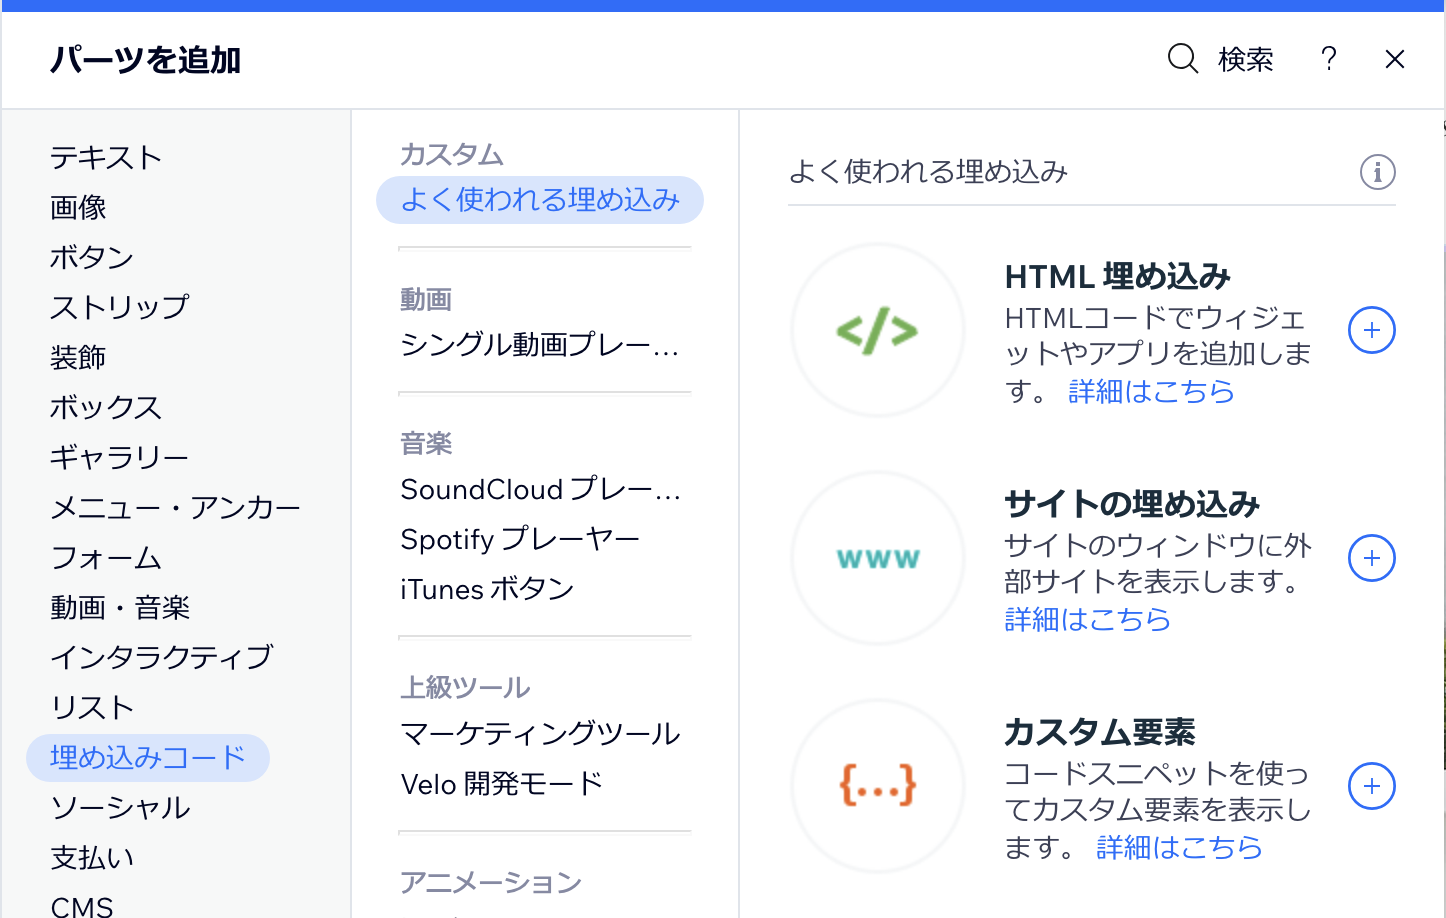Close the パーツを追加 panel
This screenshot has width=1446, height=918.
coord(1395,60)
